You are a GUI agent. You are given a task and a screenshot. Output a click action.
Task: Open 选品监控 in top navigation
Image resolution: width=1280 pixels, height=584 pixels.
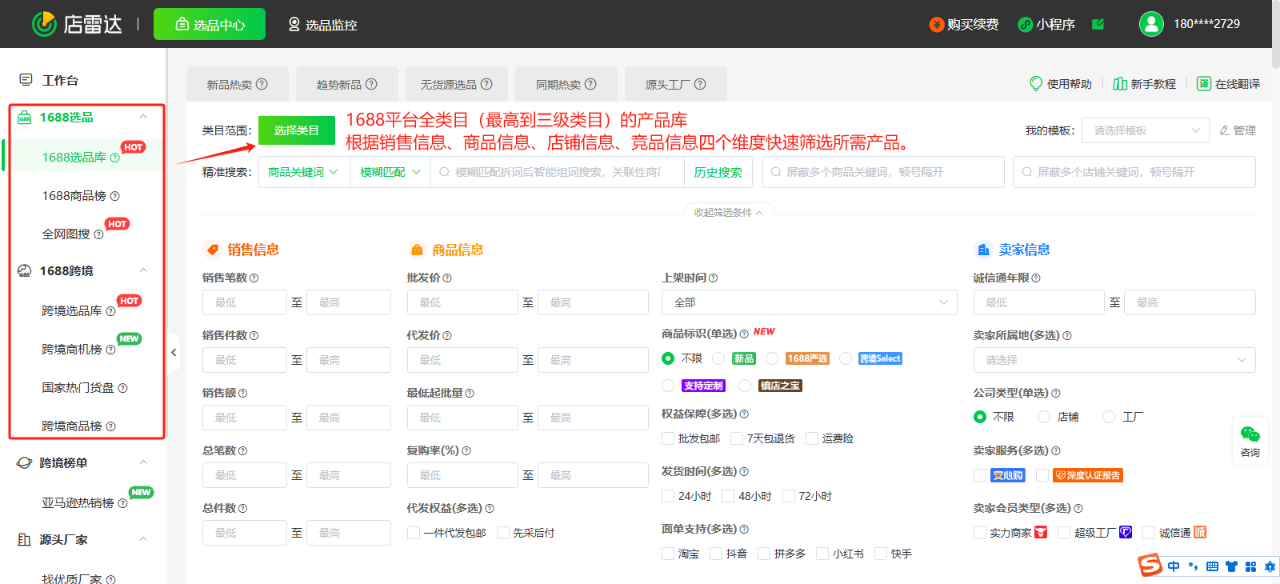322,24
